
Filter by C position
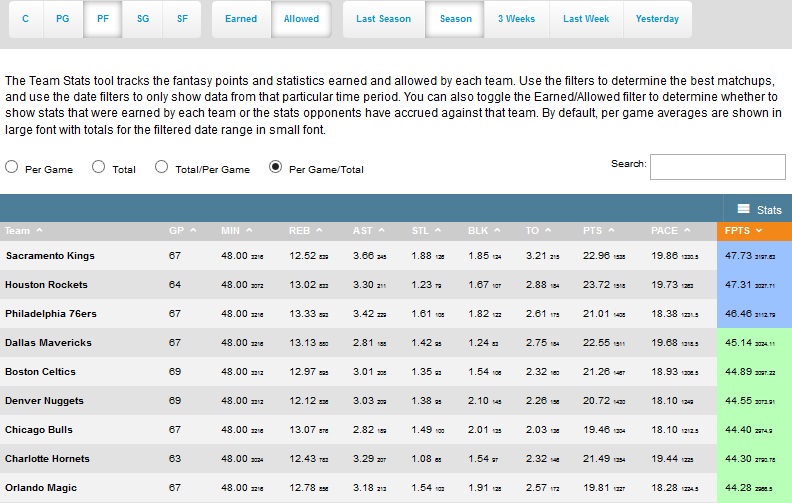click(x=26, y=19)
